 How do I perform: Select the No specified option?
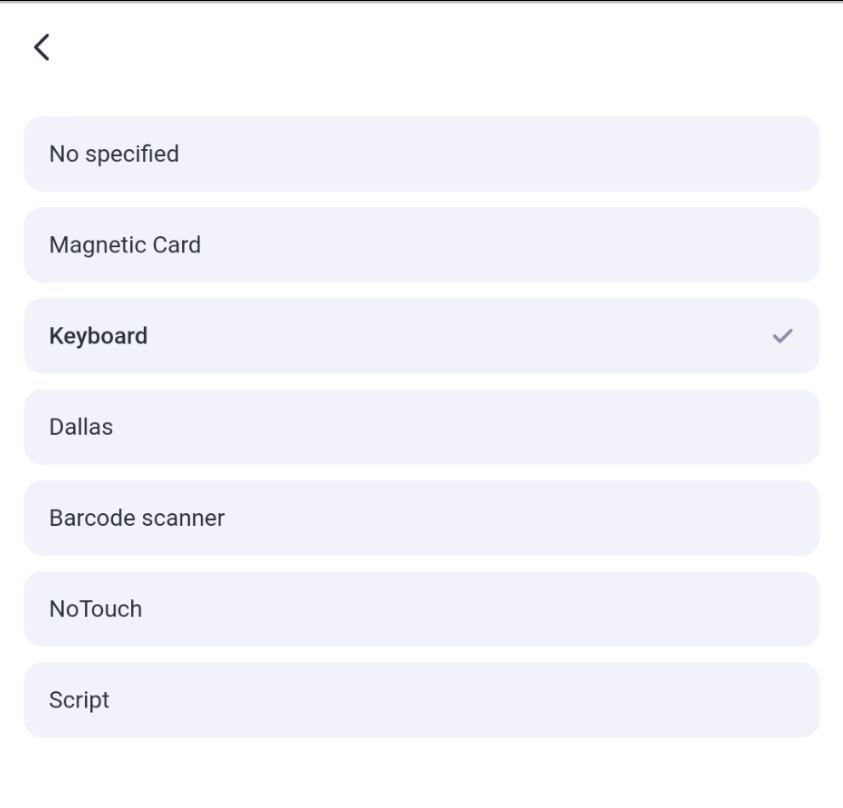pos(422,154)
